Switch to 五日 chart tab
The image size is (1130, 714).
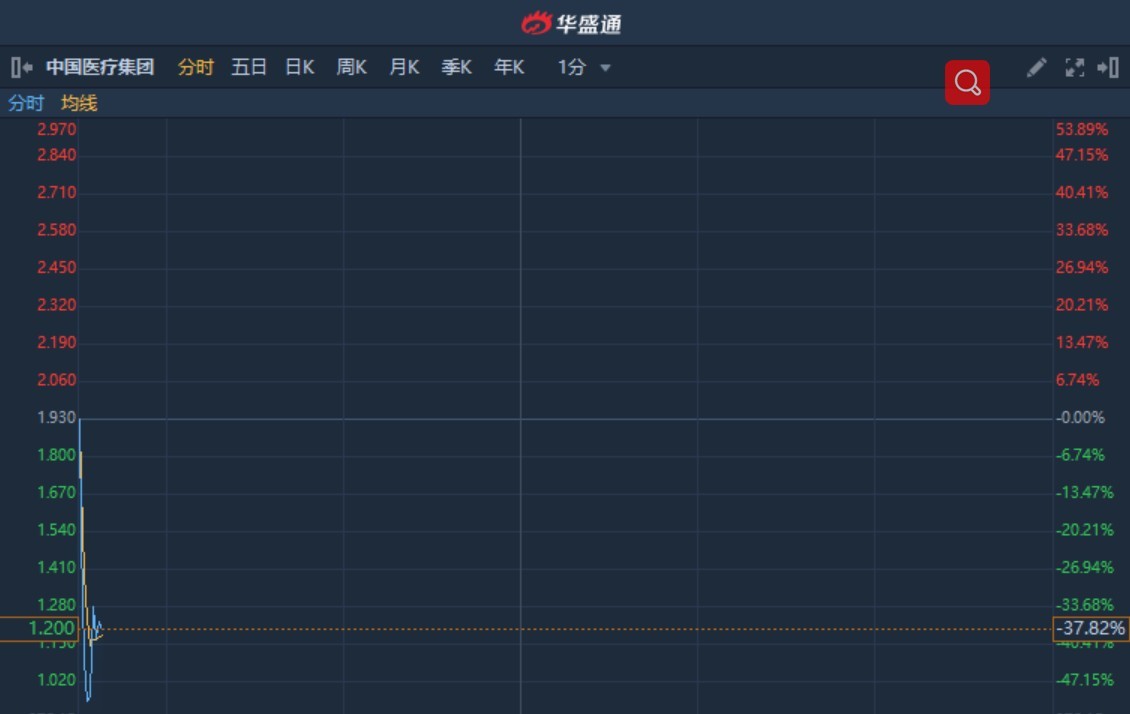click(249, 68)
